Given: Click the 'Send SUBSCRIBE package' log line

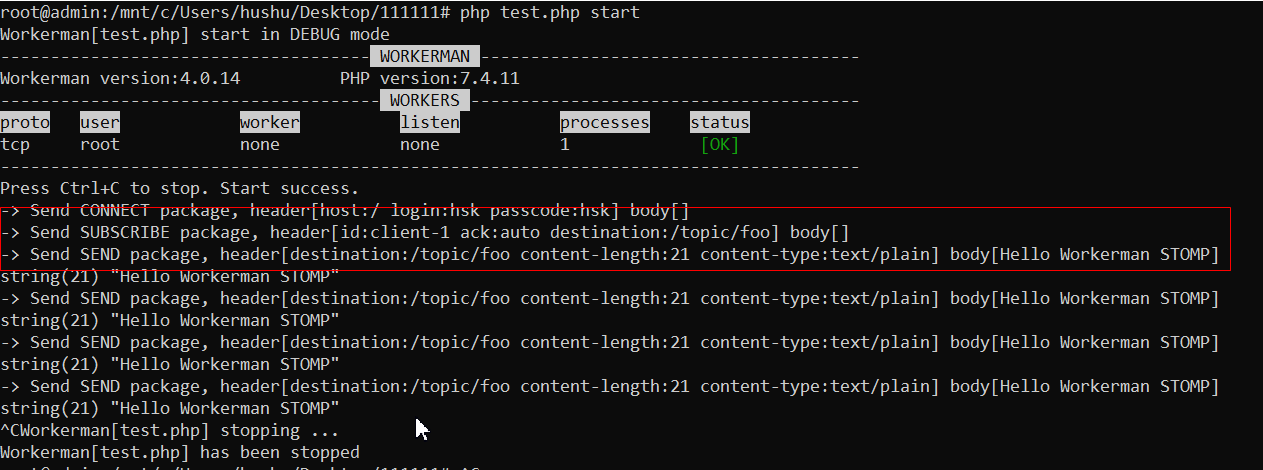Looking at the screenshot, I should pyautogui.click(x=425, y=233).
